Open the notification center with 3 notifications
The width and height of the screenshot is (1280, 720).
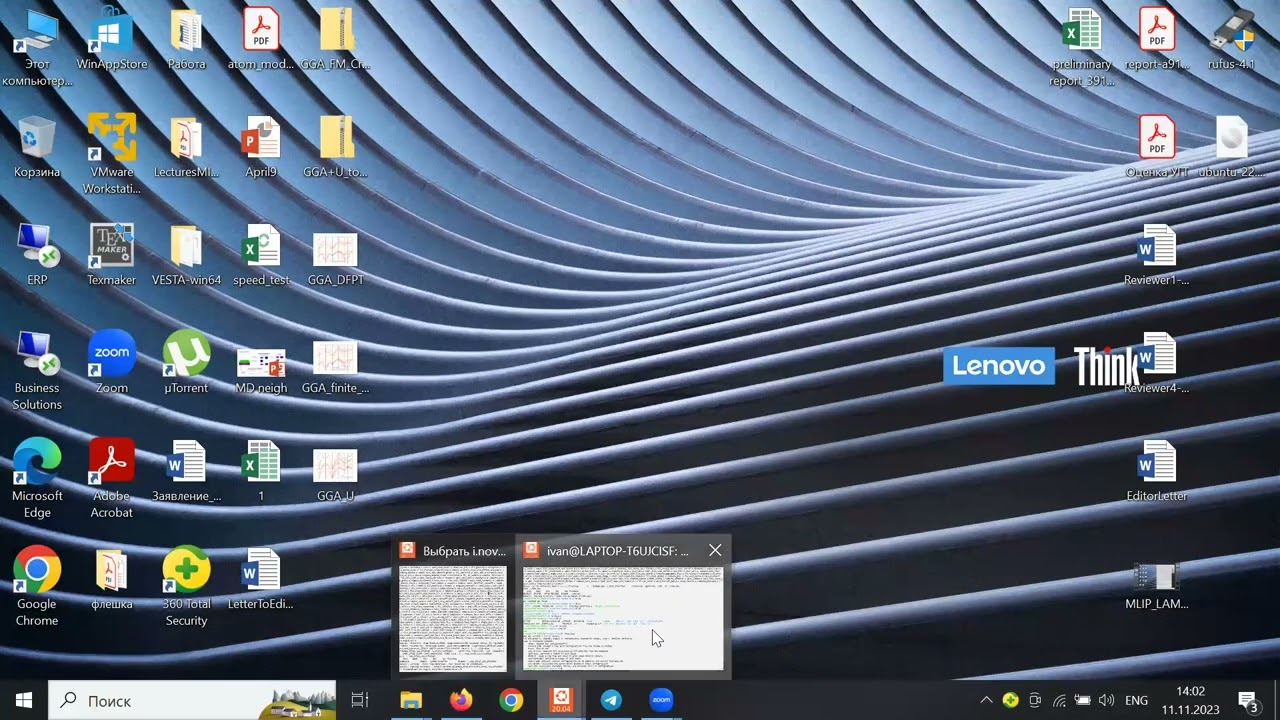(1249, 700)
